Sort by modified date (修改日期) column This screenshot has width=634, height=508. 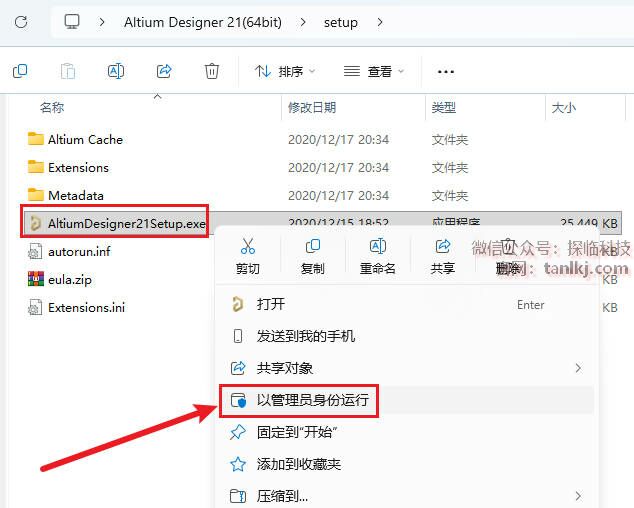[312, 108]
